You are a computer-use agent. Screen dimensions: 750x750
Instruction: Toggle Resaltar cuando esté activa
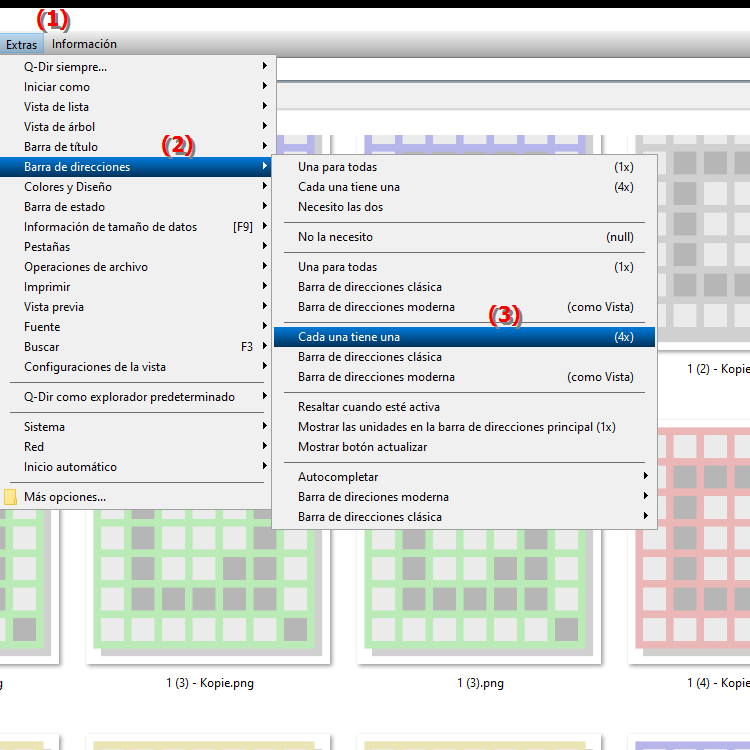point(464,407)
